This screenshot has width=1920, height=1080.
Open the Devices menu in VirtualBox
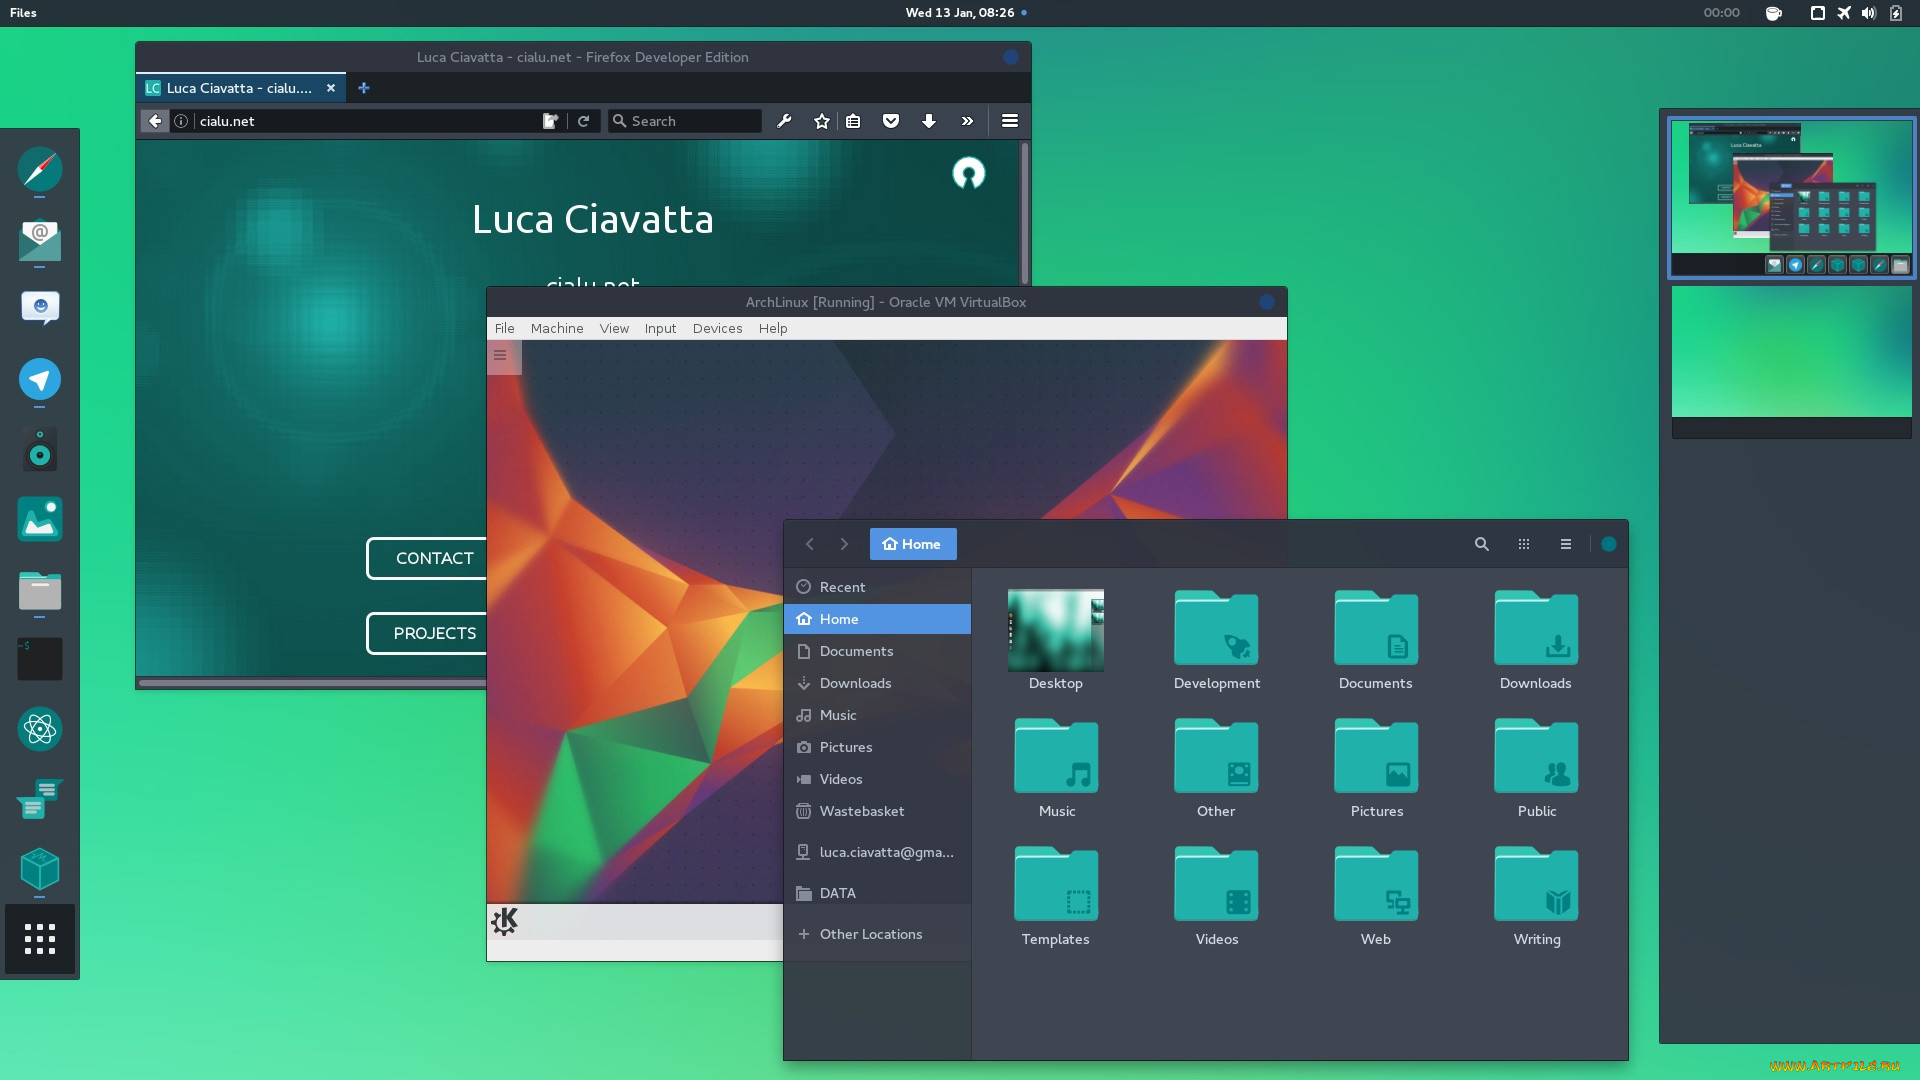click(717, 328)
